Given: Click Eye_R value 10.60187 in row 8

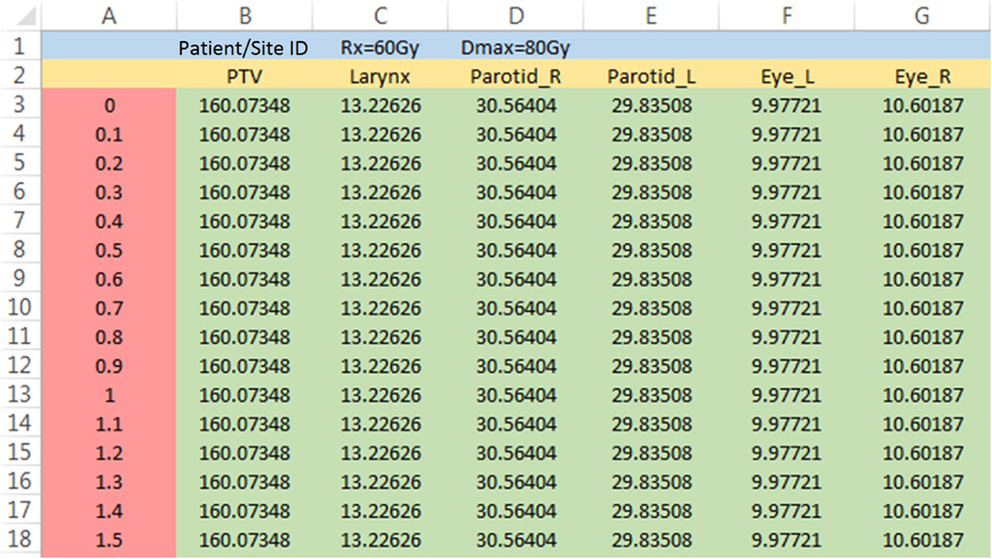Looking at the screenshot, I should pos(922,250).
